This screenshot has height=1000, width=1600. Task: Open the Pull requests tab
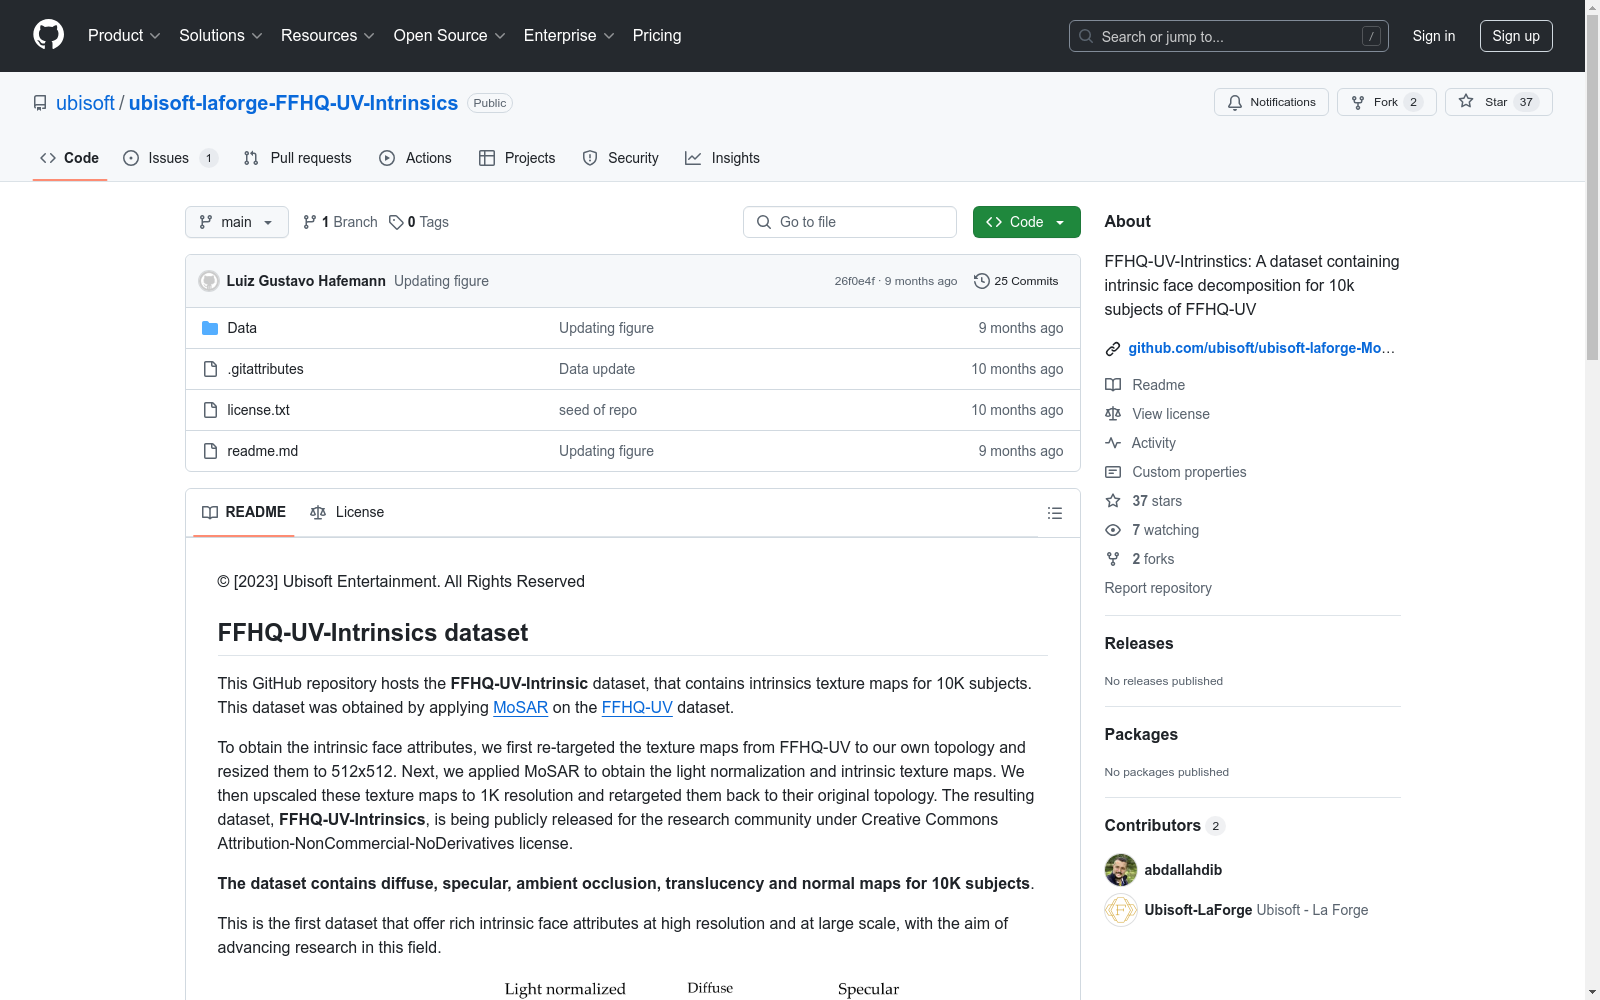(x=298, y=158)
